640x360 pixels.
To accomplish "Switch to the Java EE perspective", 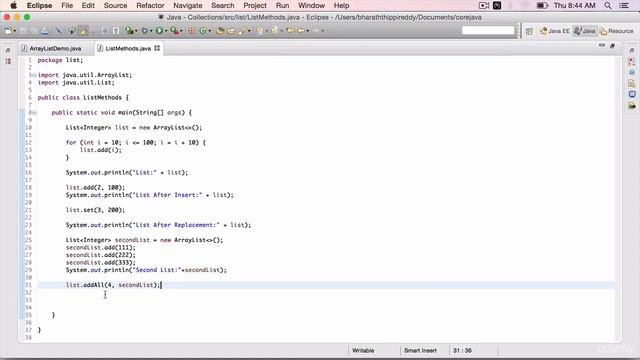I will tap(554, 31).
